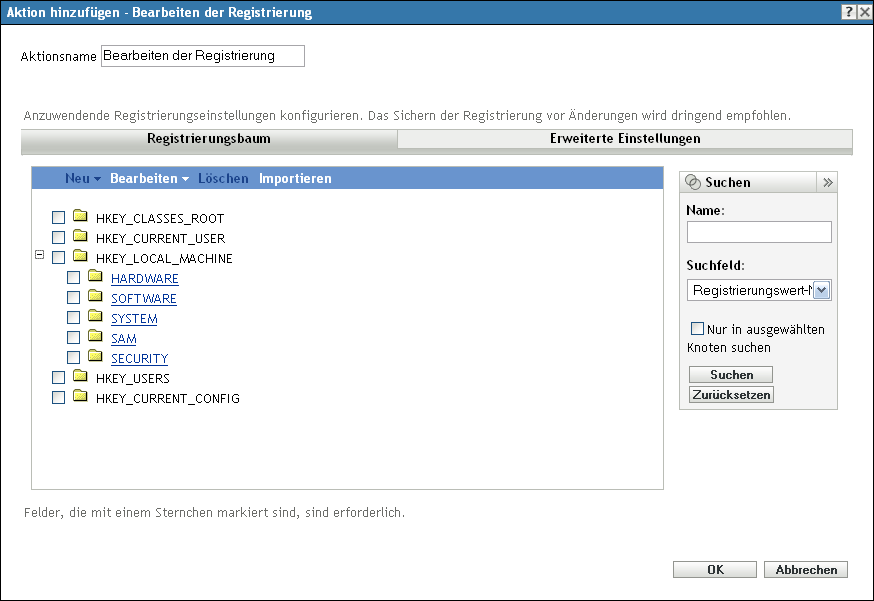Open the Neu dropdown menu

click(x=83, y=179)
